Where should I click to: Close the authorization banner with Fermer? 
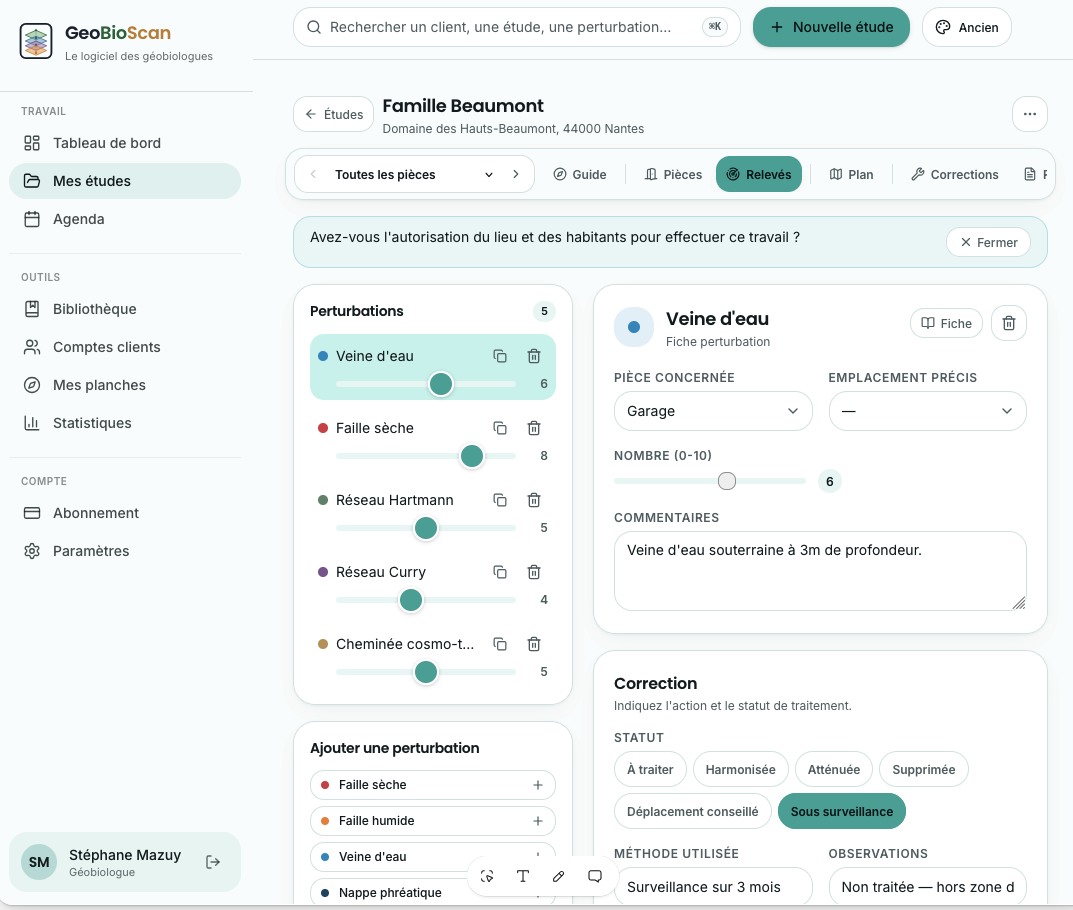(x=988, y=242)
